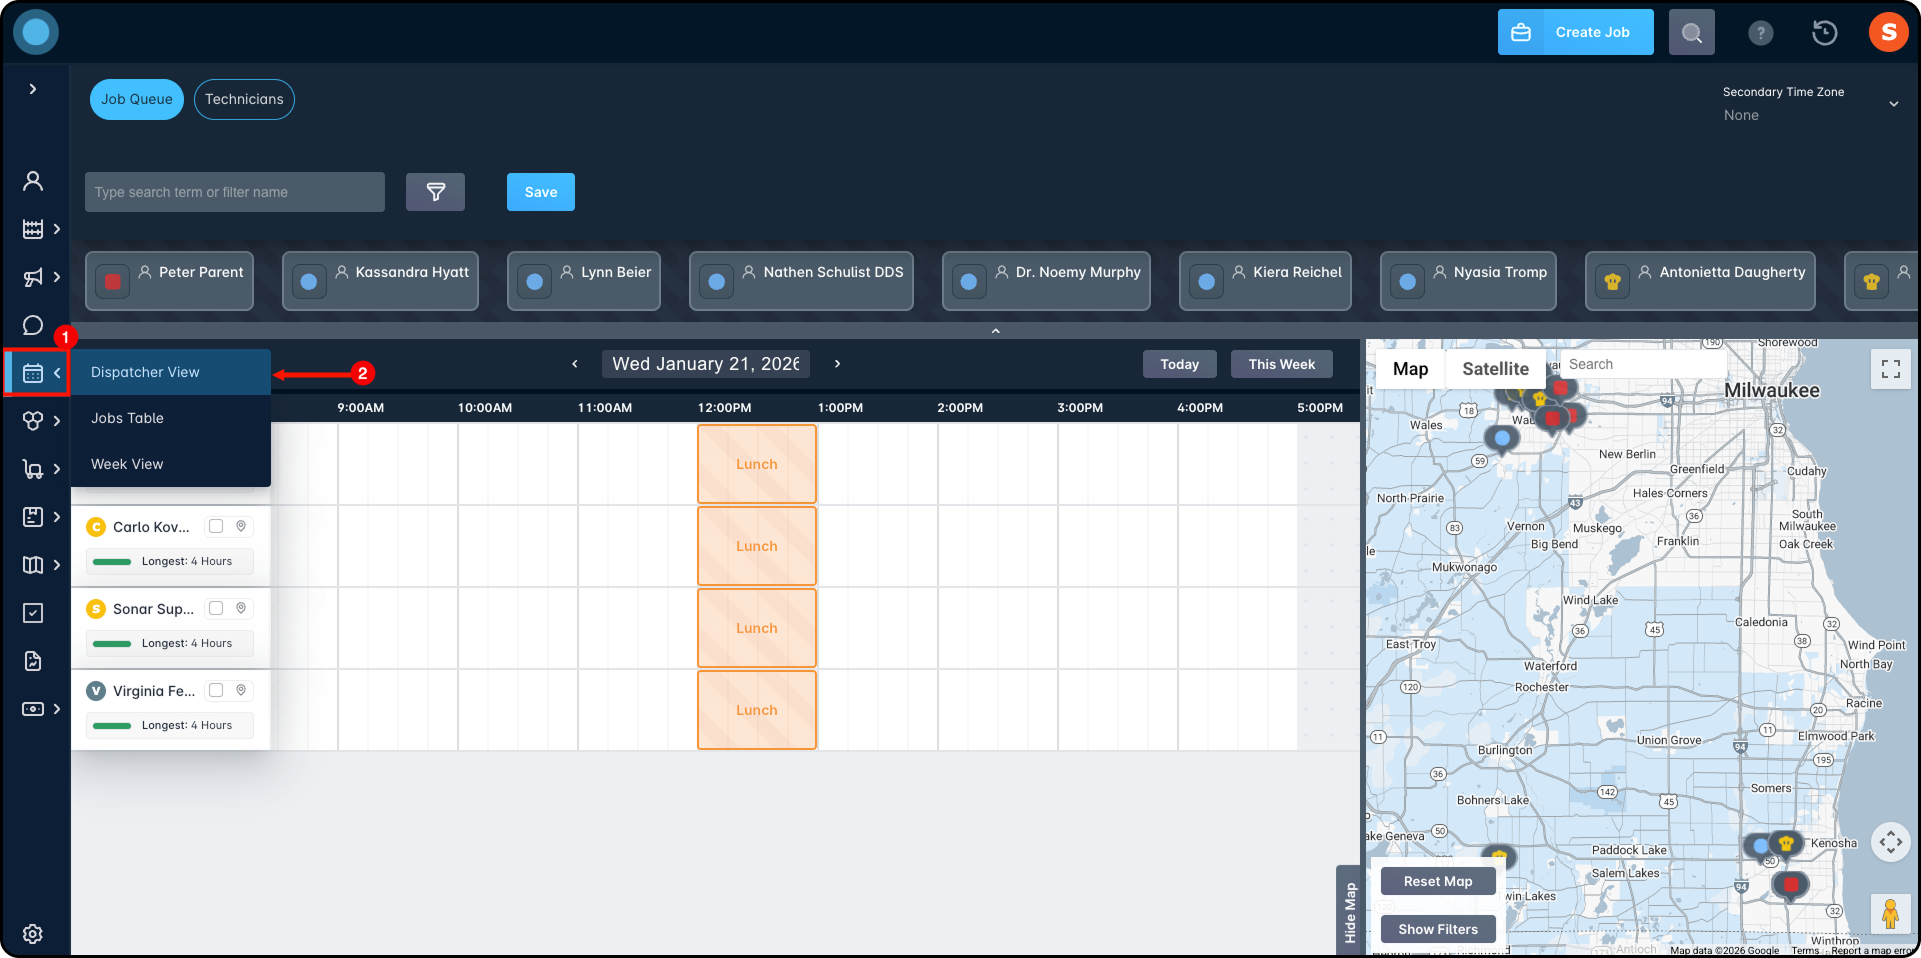This screenshot has height=958, width=1921.
Task: Jump to Today in schedule
Action: tap(1179, 364)
